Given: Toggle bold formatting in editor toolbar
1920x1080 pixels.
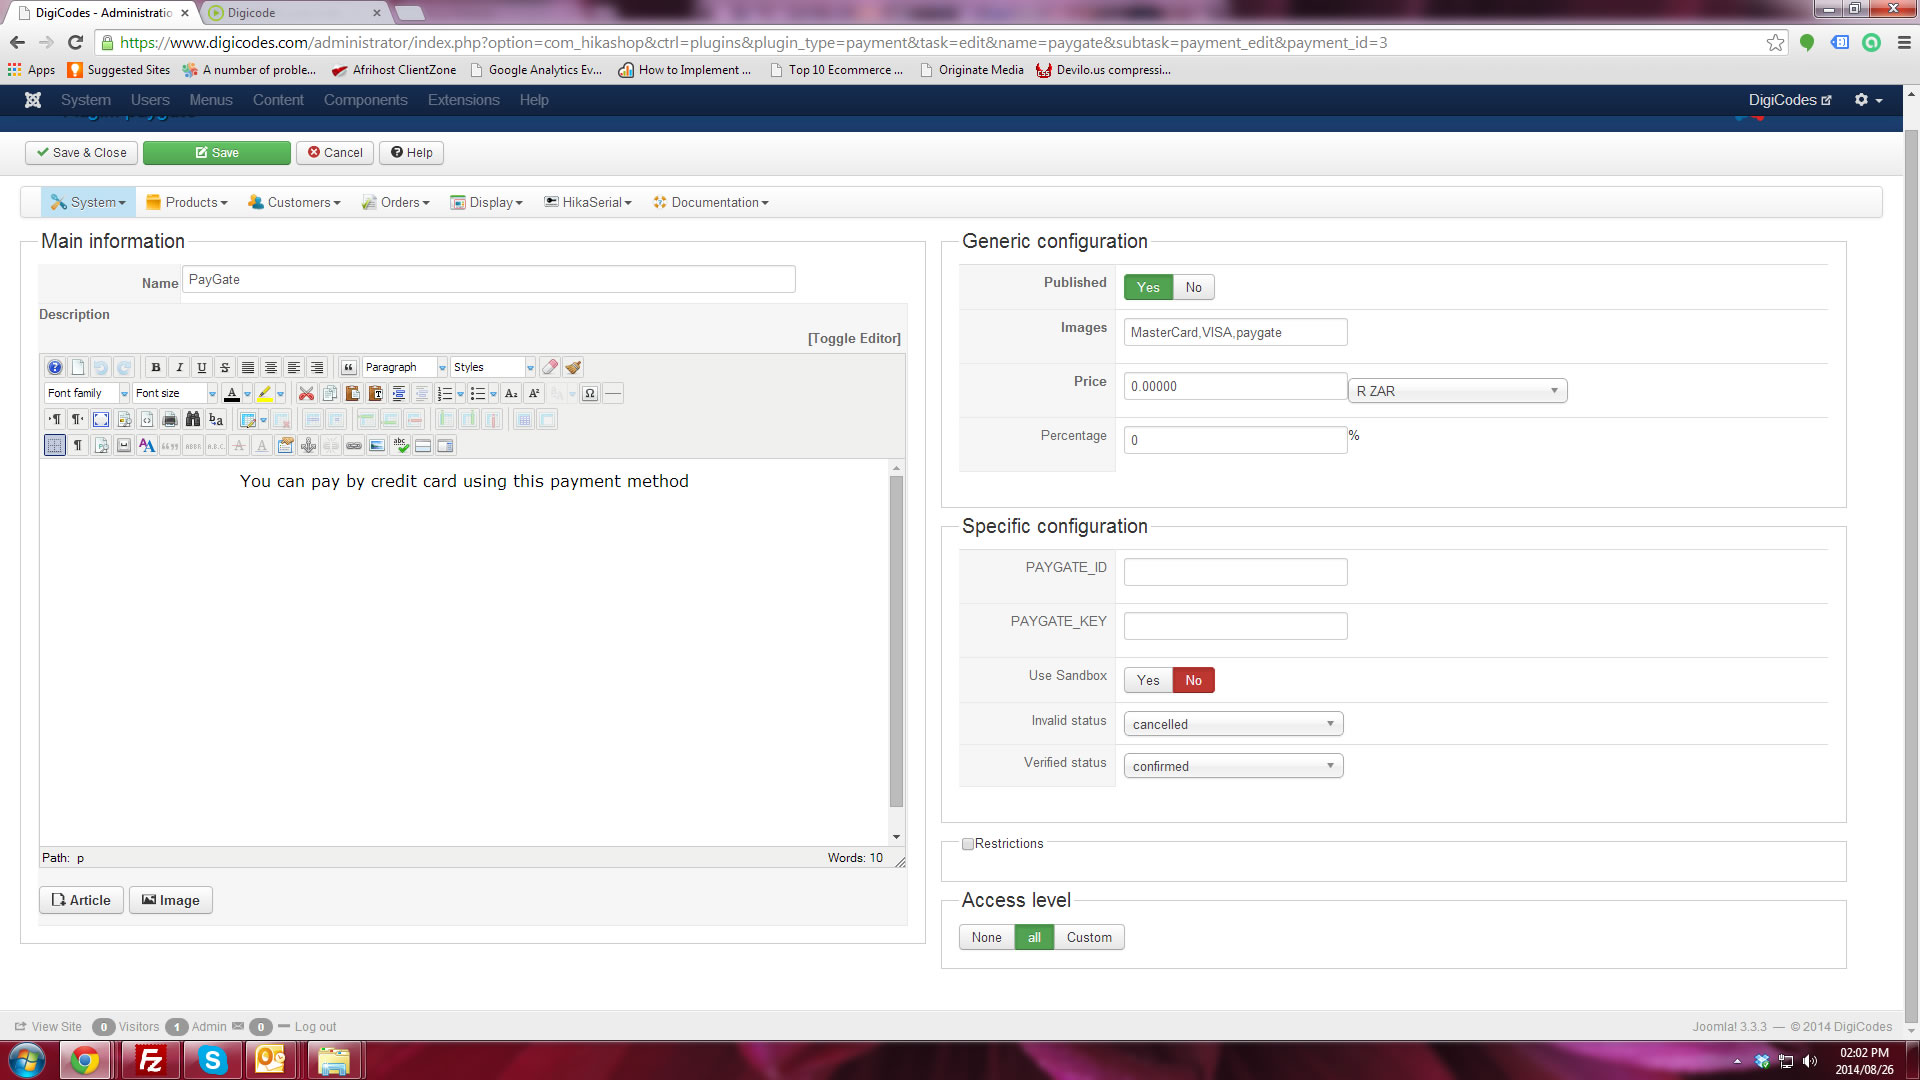Looking at the screenshot, I should pos(156,367).
